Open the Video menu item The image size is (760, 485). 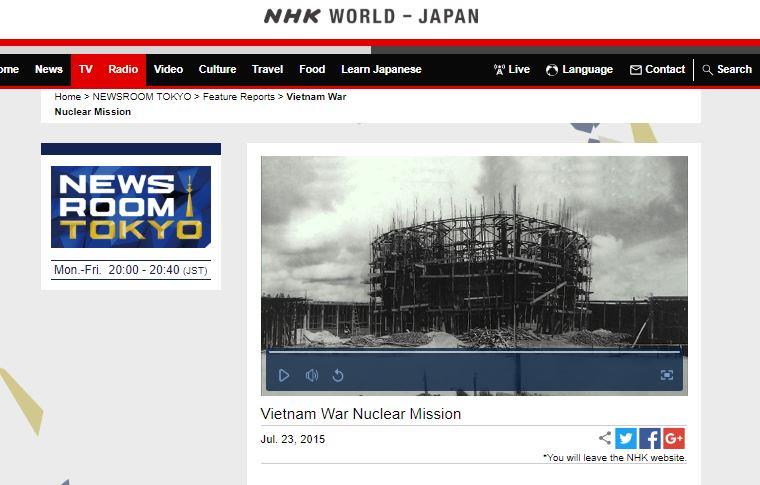168,69
